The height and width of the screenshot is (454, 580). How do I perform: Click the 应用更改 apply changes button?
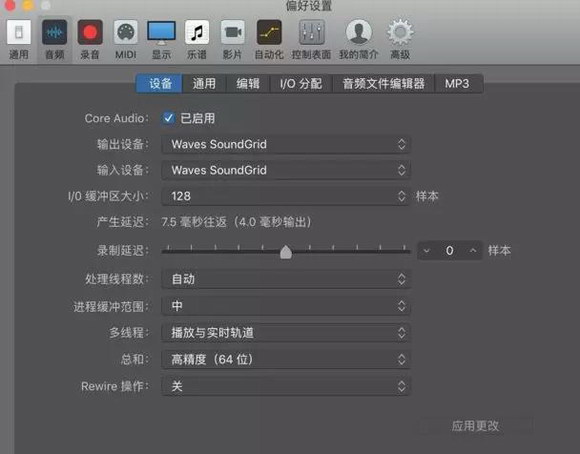(x=475, y=426)
